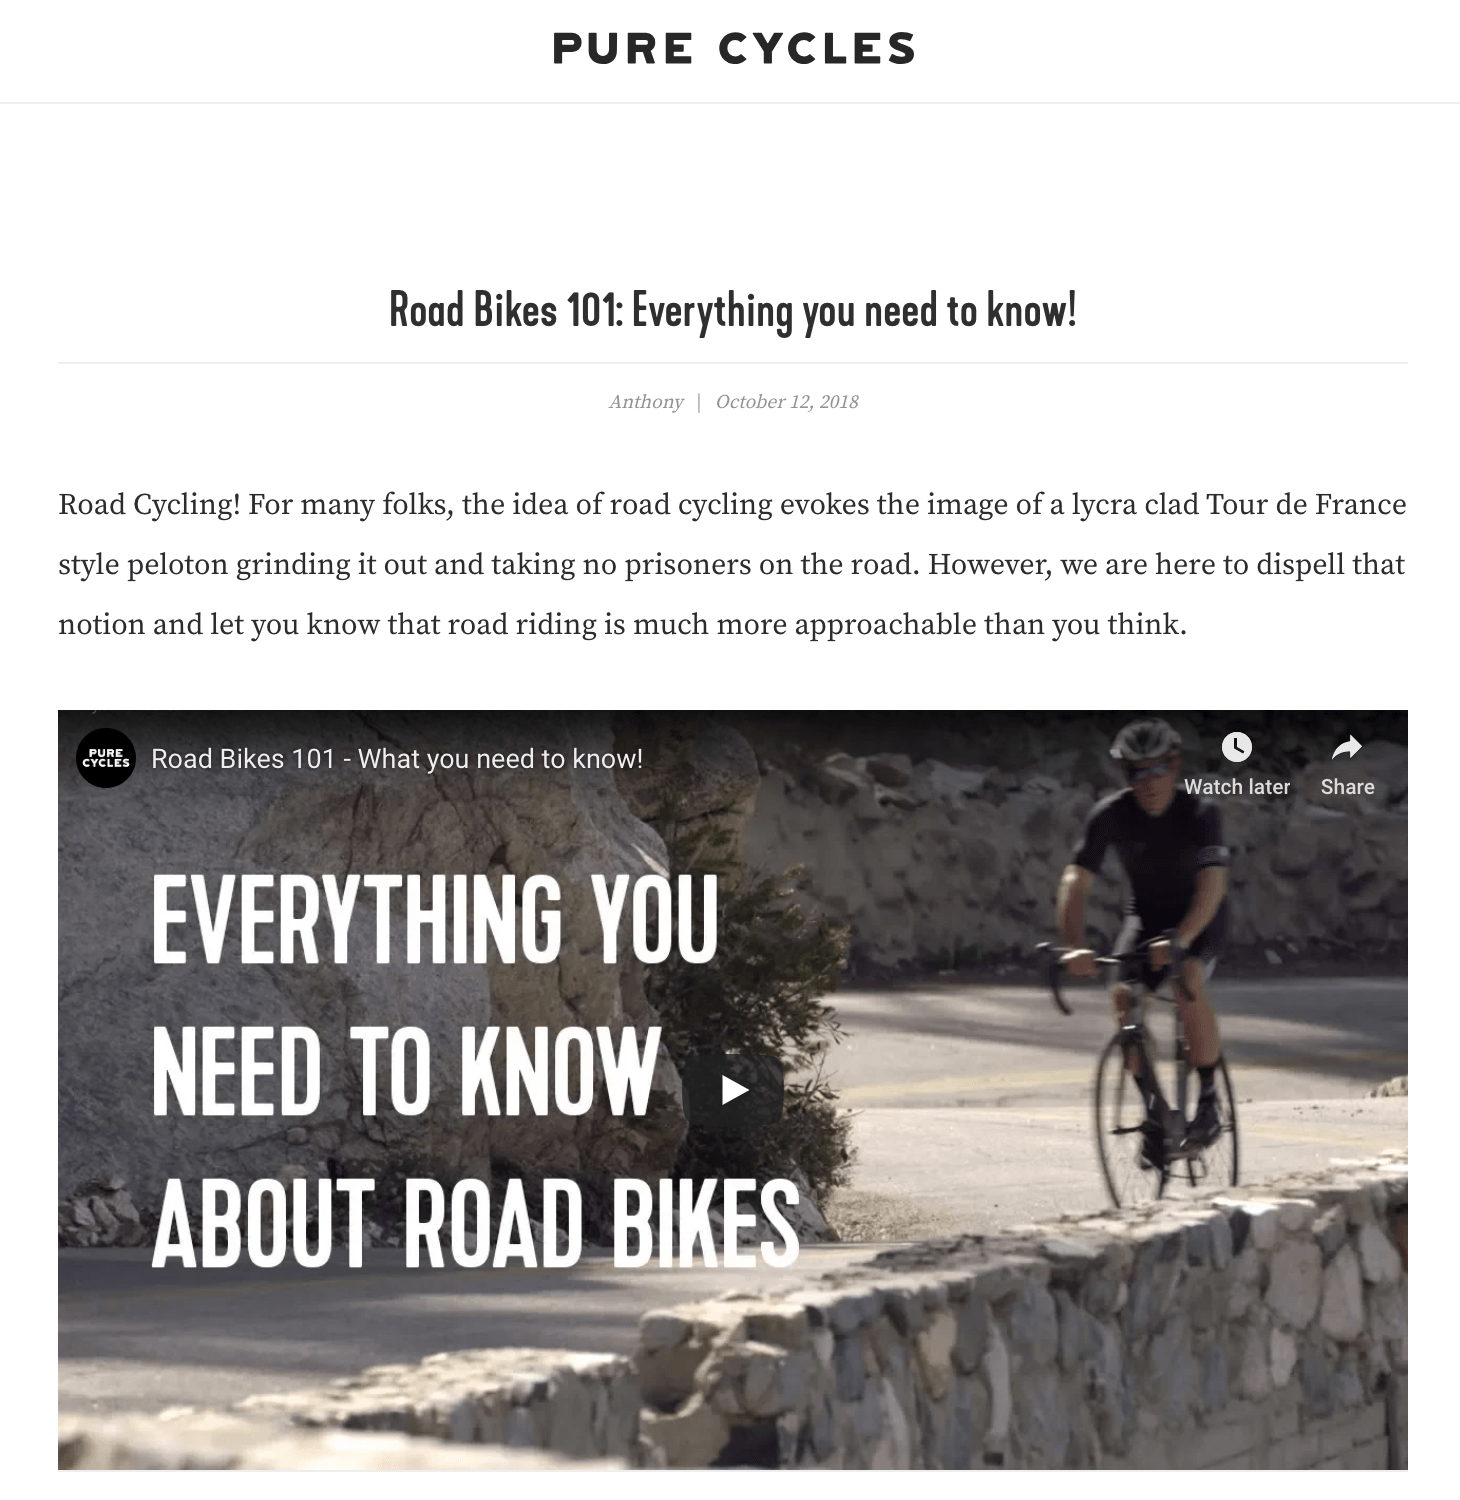Click the ABOUT ROAD BIKES overlay text
The width and height of the screenshot is (1460, 1500).
coord(476,1224)
